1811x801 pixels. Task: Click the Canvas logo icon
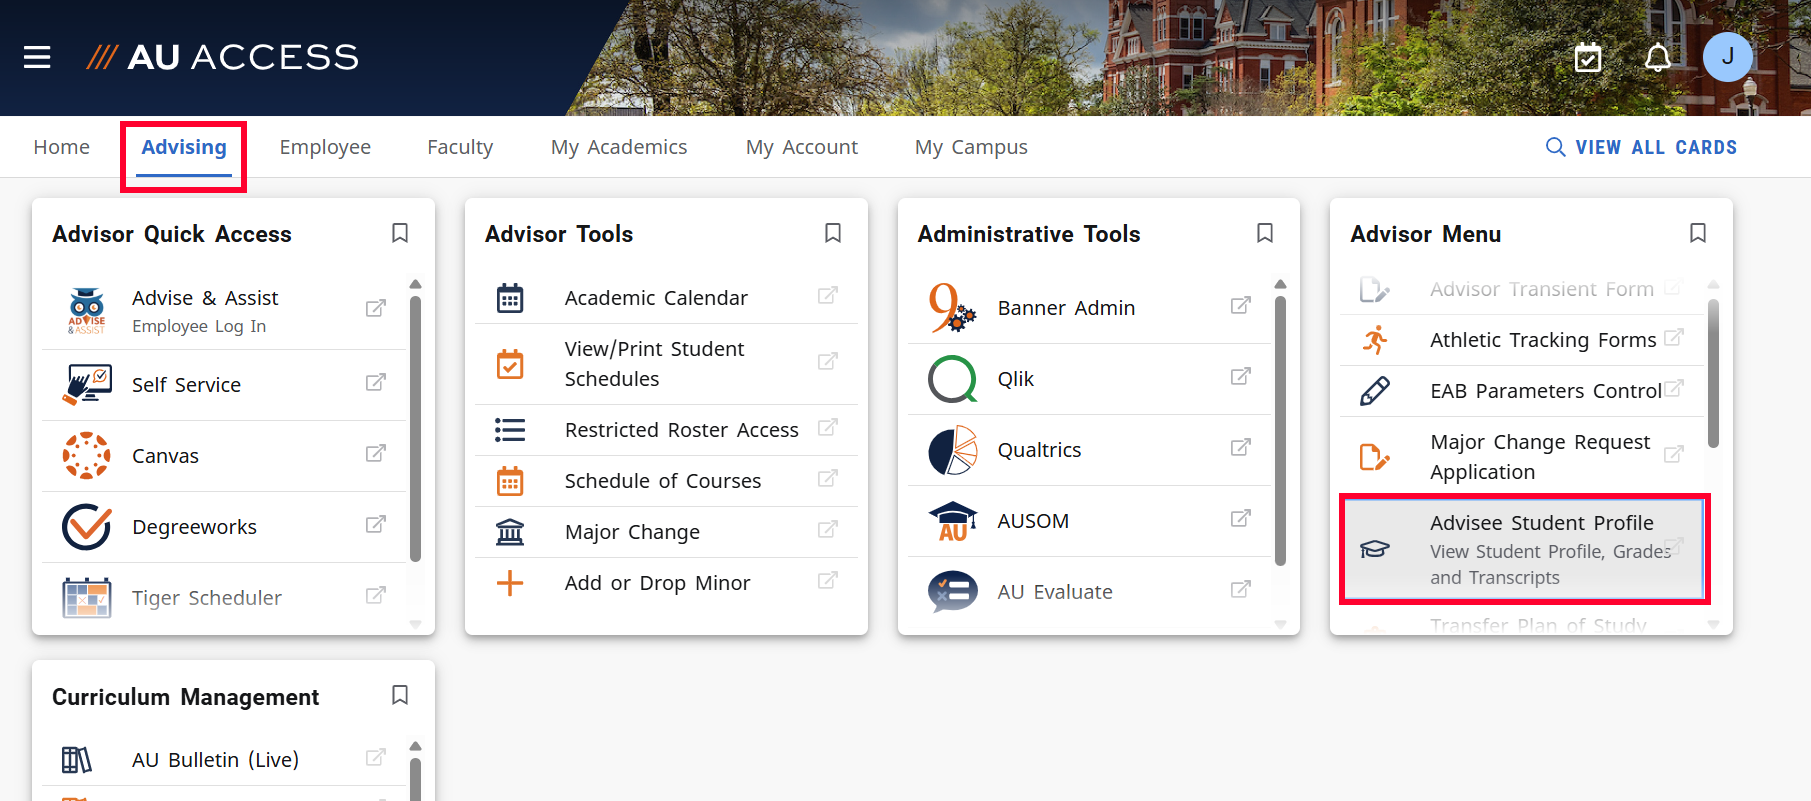[87, 456]
